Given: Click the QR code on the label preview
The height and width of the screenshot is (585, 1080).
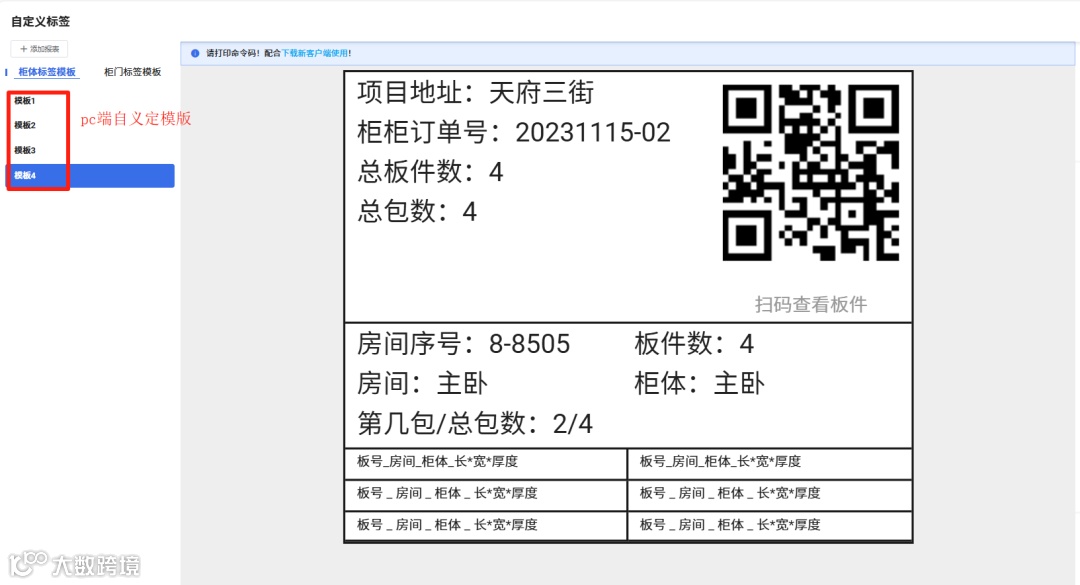Looking at the screenshot, I should click(811, 172).
